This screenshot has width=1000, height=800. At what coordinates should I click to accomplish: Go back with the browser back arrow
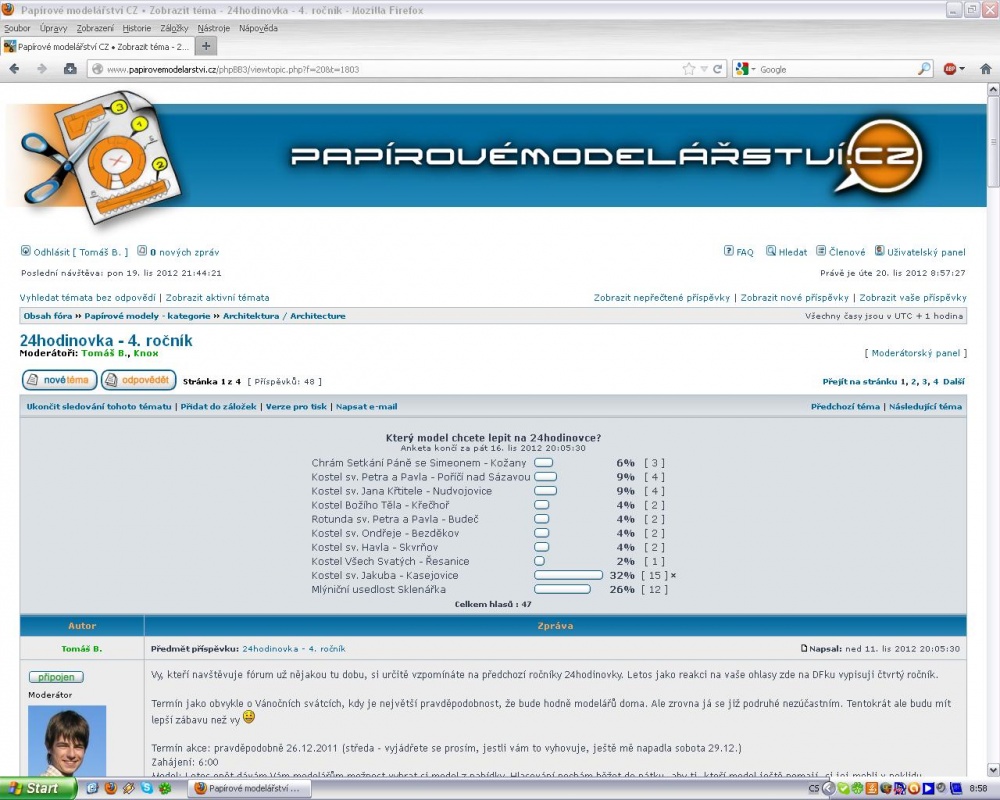coord(14,69)
